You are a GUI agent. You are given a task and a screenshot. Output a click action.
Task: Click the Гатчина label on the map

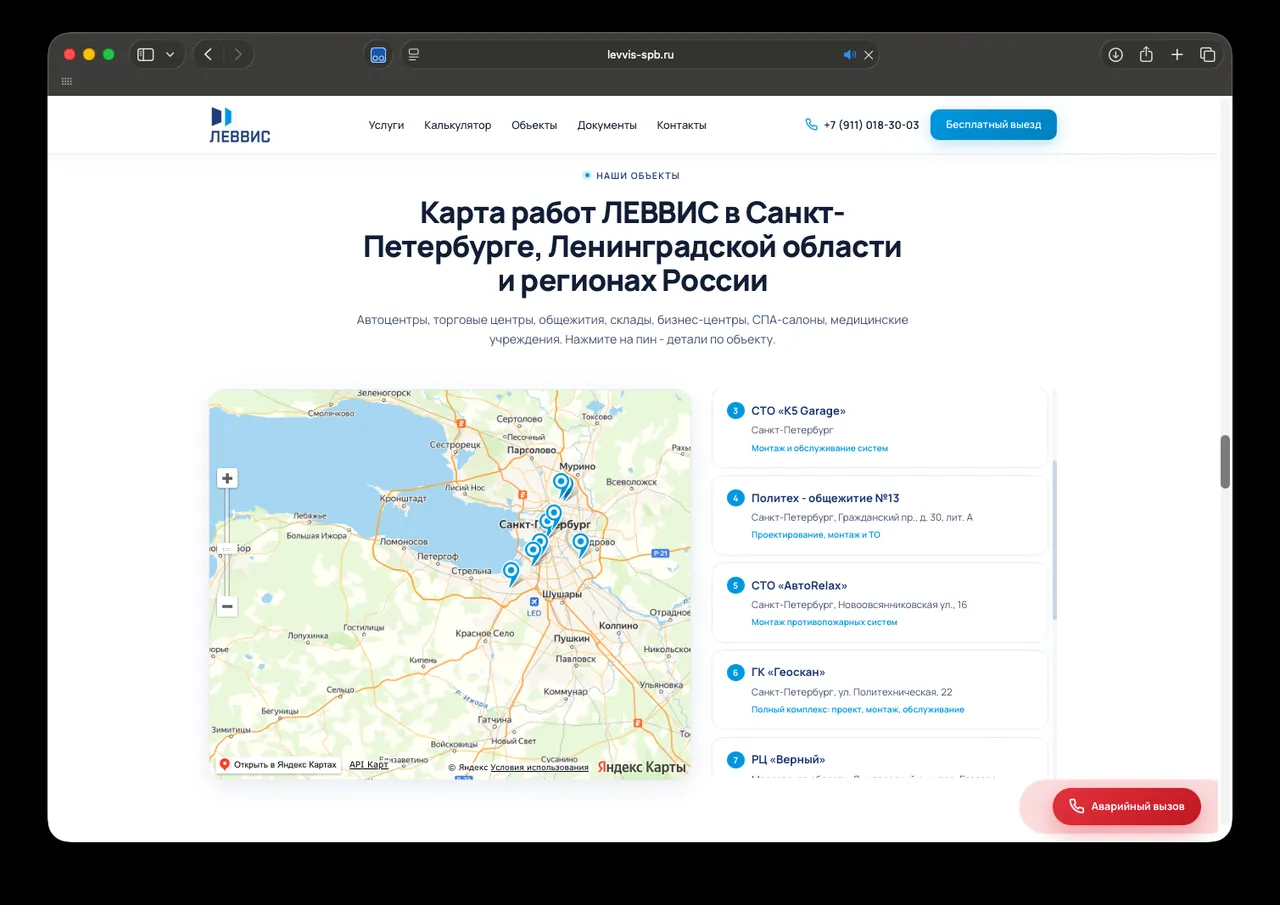[495, 720]
